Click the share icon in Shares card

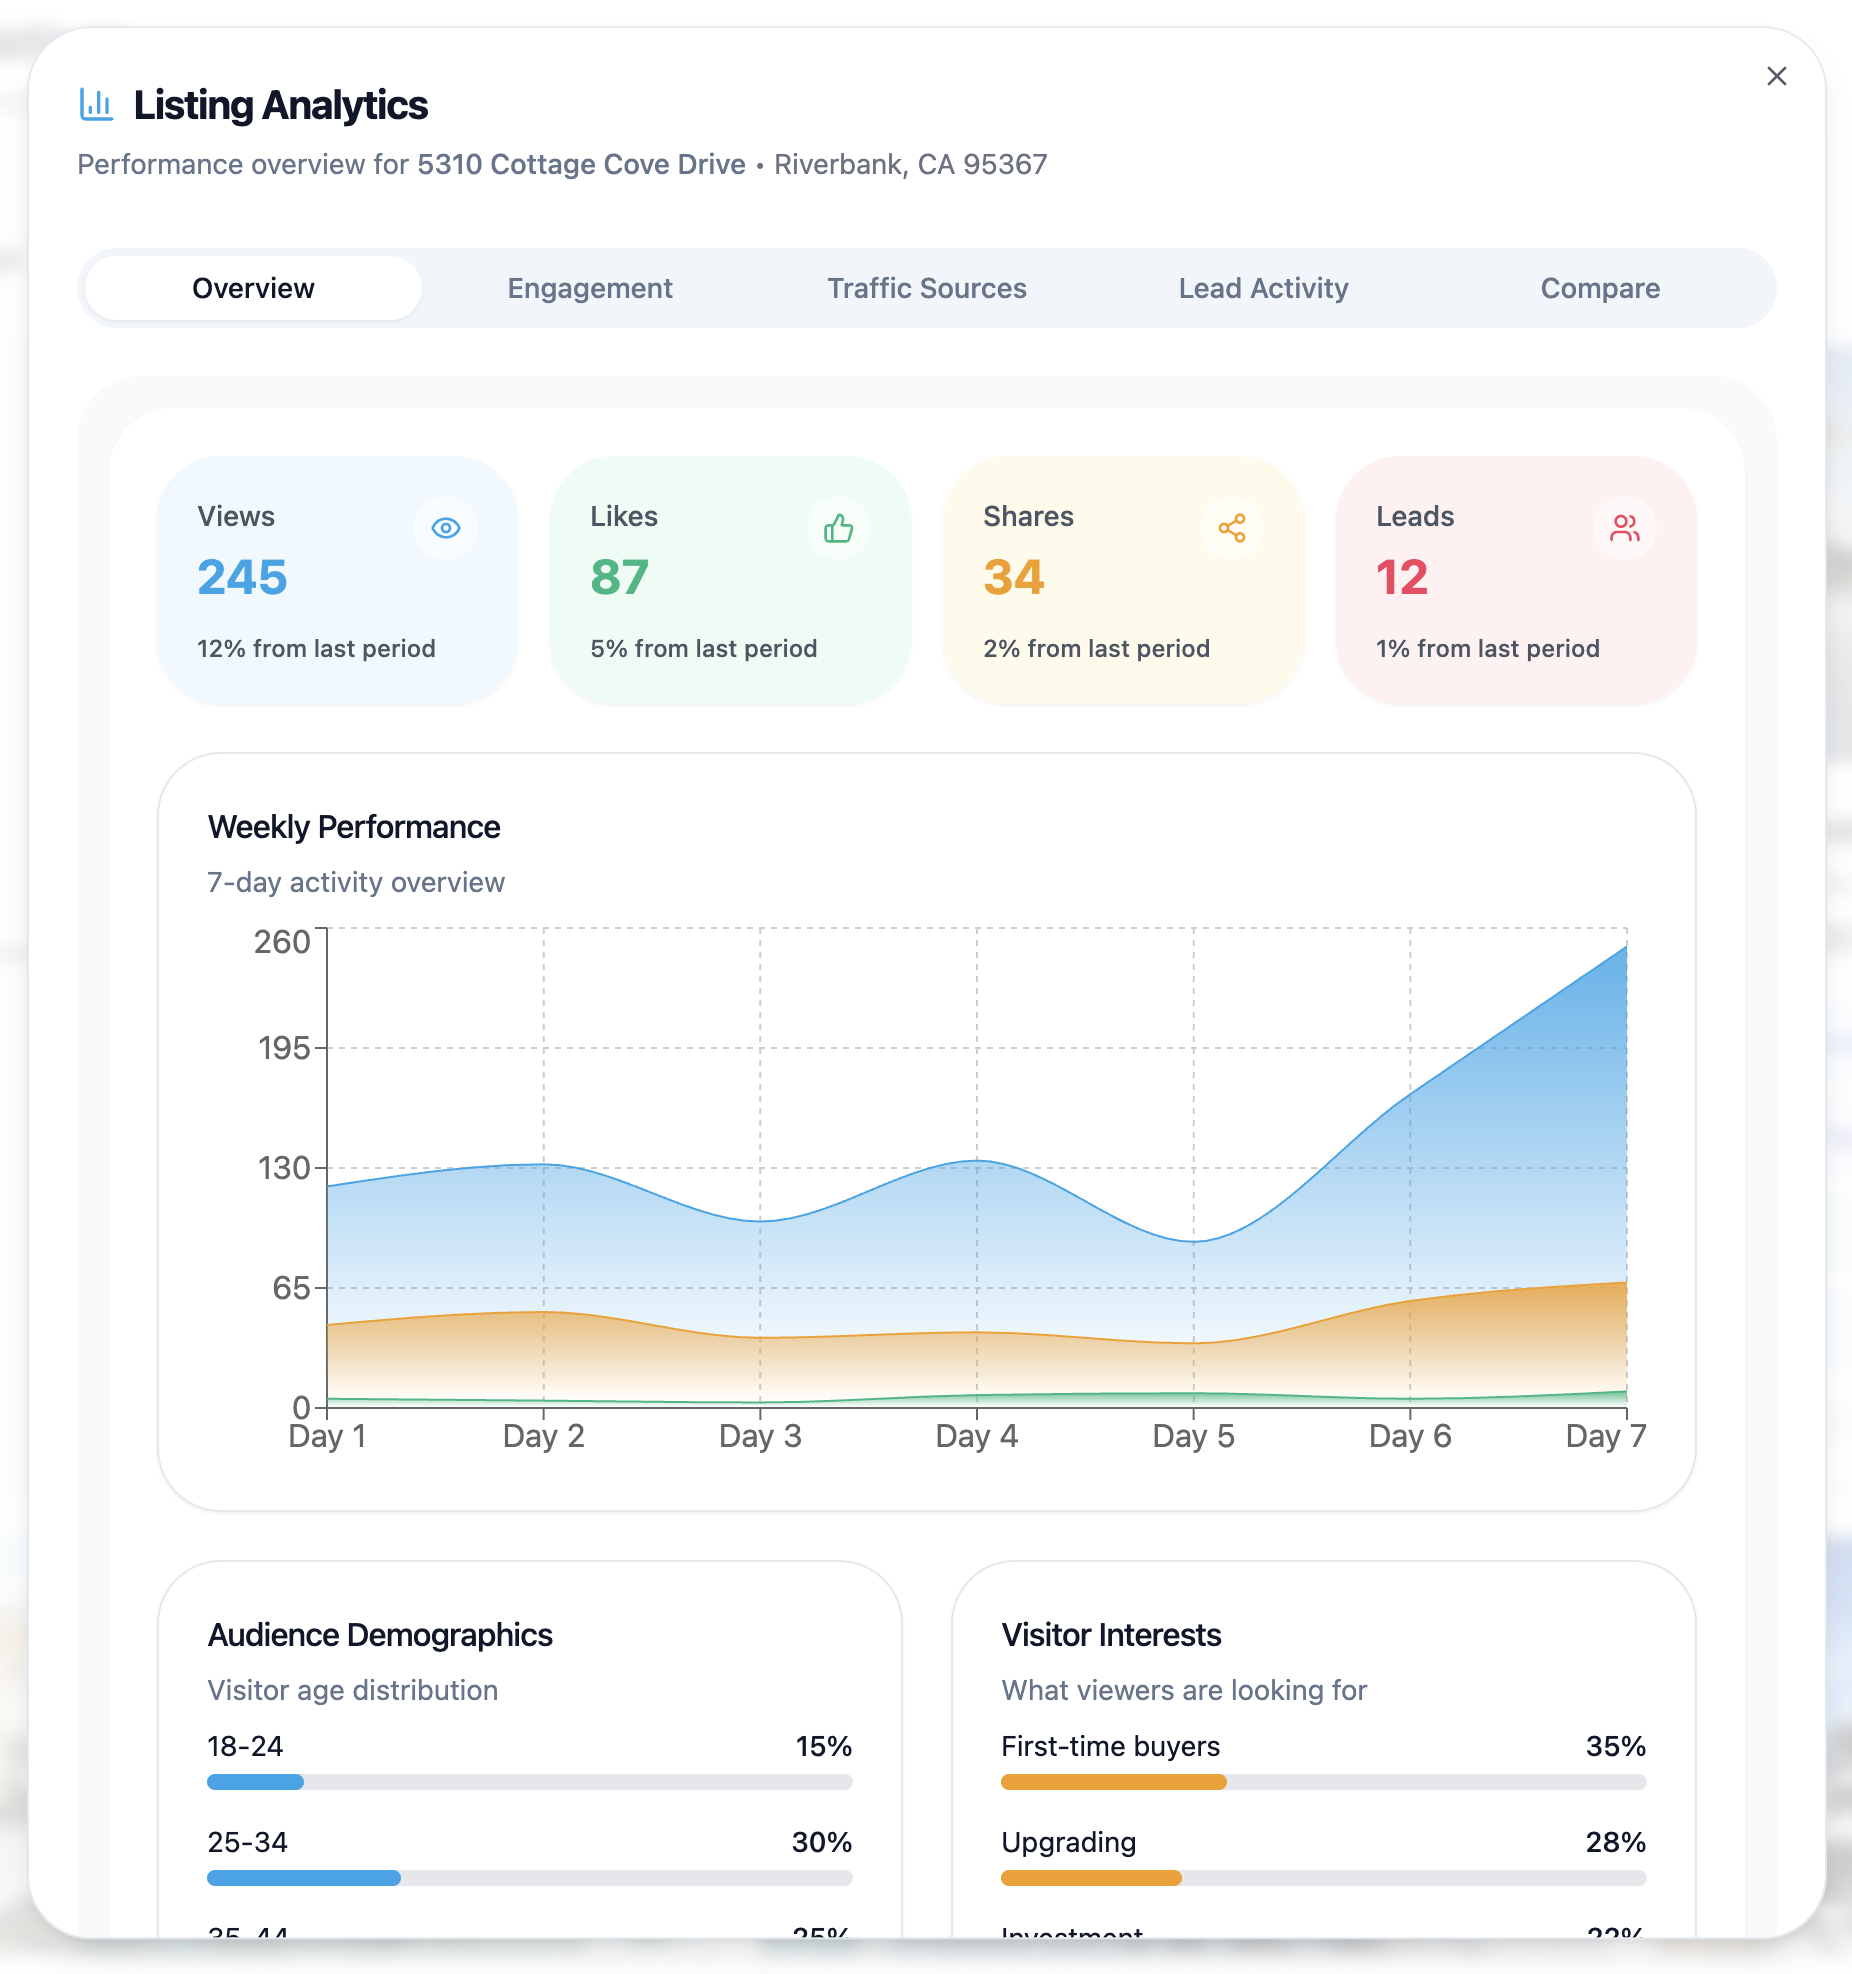1232,528
